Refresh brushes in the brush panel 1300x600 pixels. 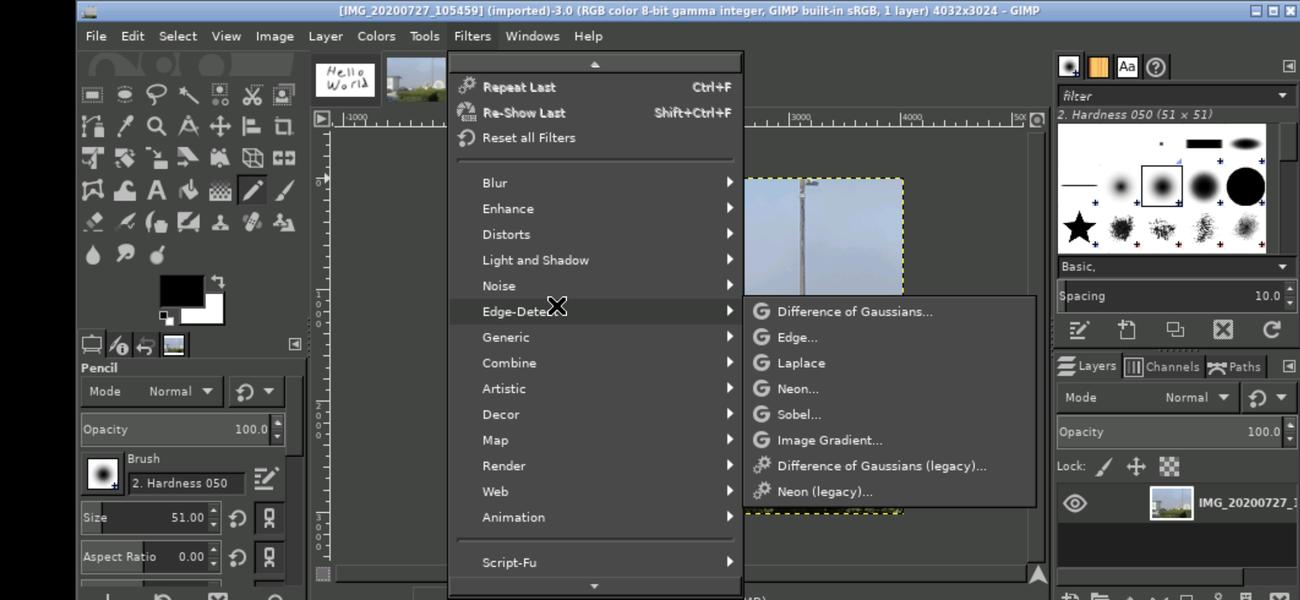pos(1271,330)
